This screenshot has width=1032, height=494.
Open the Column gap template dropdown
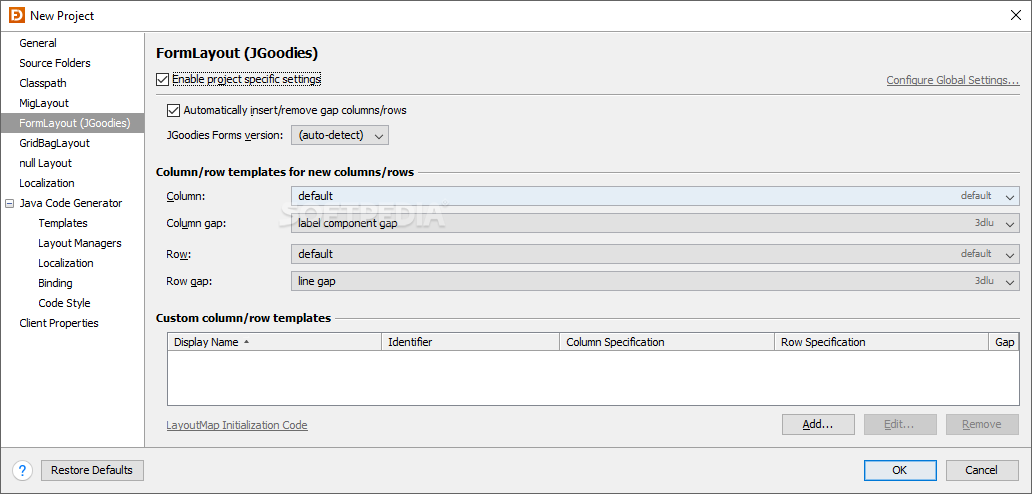1010,224
